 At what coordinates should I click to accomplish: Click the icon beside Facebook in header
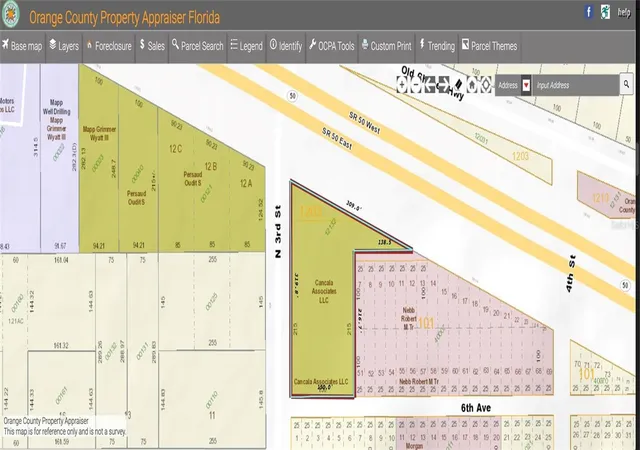pos(605,12)
